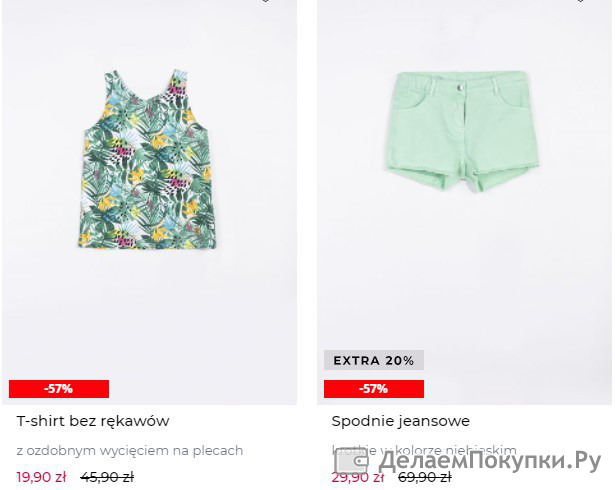Click the ДелаемПокупки.Ру watermark text
Viewport: 615px width, 490px height.
click(x=489, y=461)
